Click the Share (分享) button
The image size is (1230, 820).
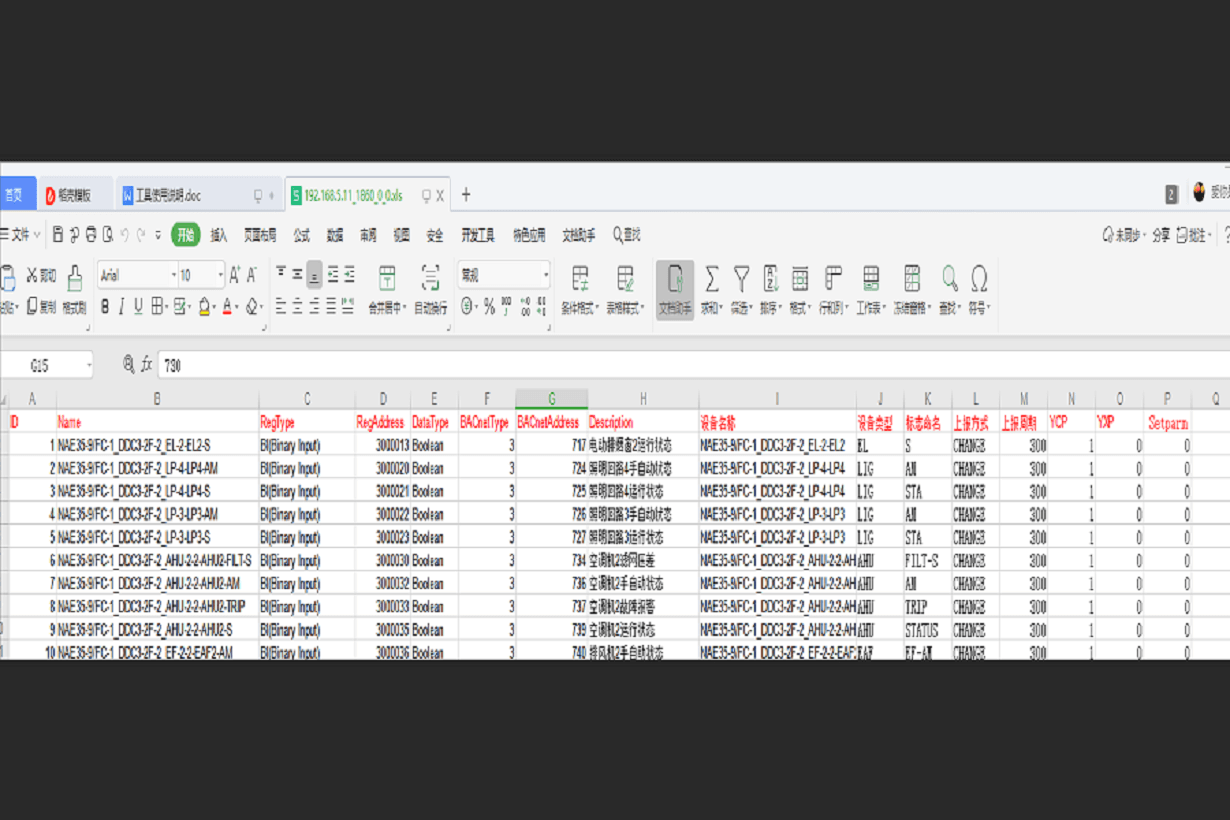(1160, 236)
